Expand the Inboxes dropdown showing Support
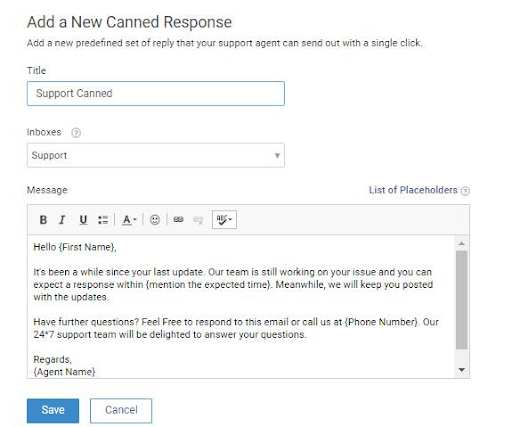The height and width of the screenshot is (427, 512). (x=156, y=155)
